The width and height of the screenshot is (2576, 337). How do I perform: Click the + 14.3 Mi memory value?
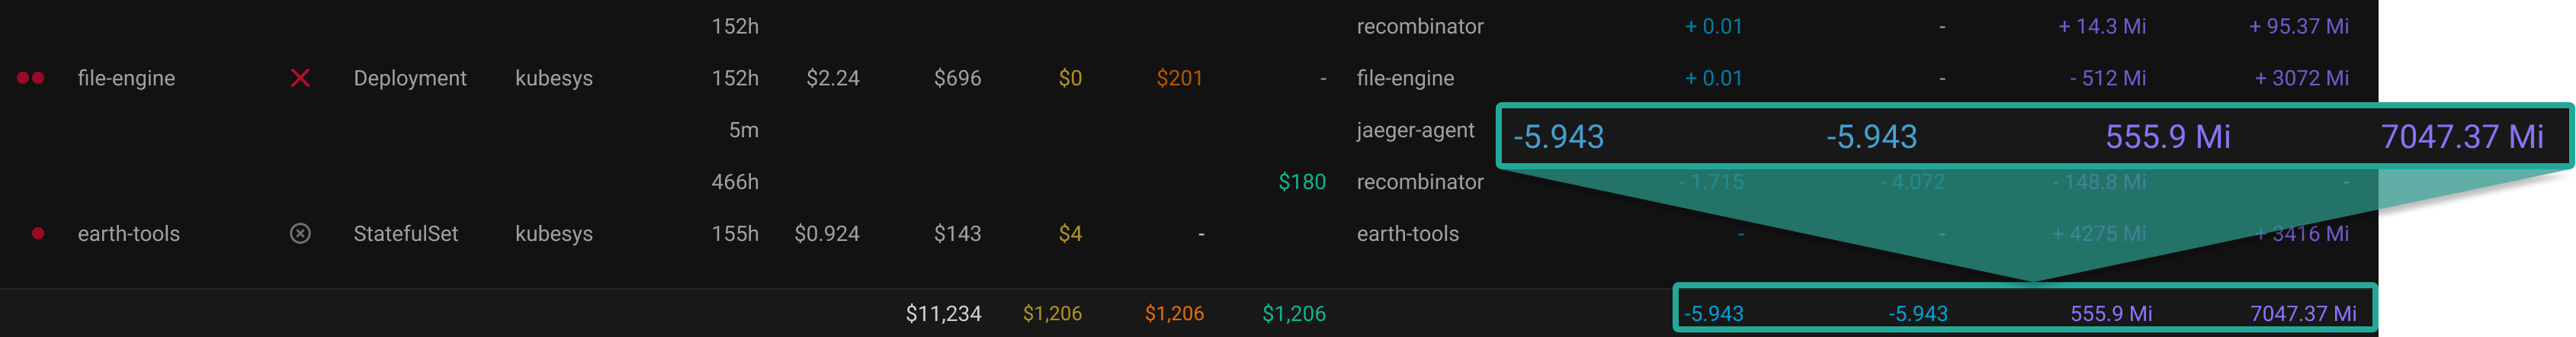click(x=2102, y=26)
